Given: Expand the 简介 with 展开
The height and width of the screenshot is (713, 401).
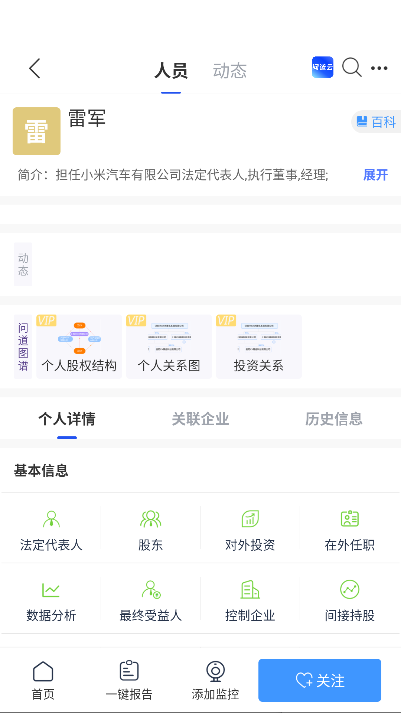Looking at the screenshot, I should tap(376, 175).
